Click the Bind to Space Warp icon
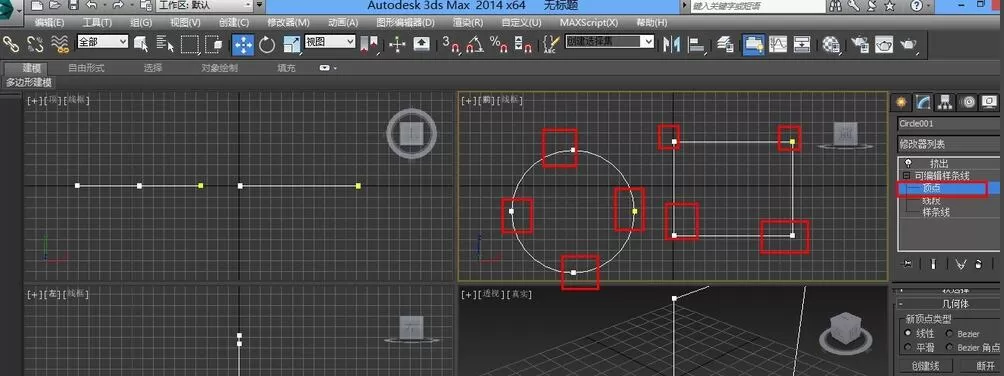The height and width of the screenshot is (376, 1004). coord(60,44)
